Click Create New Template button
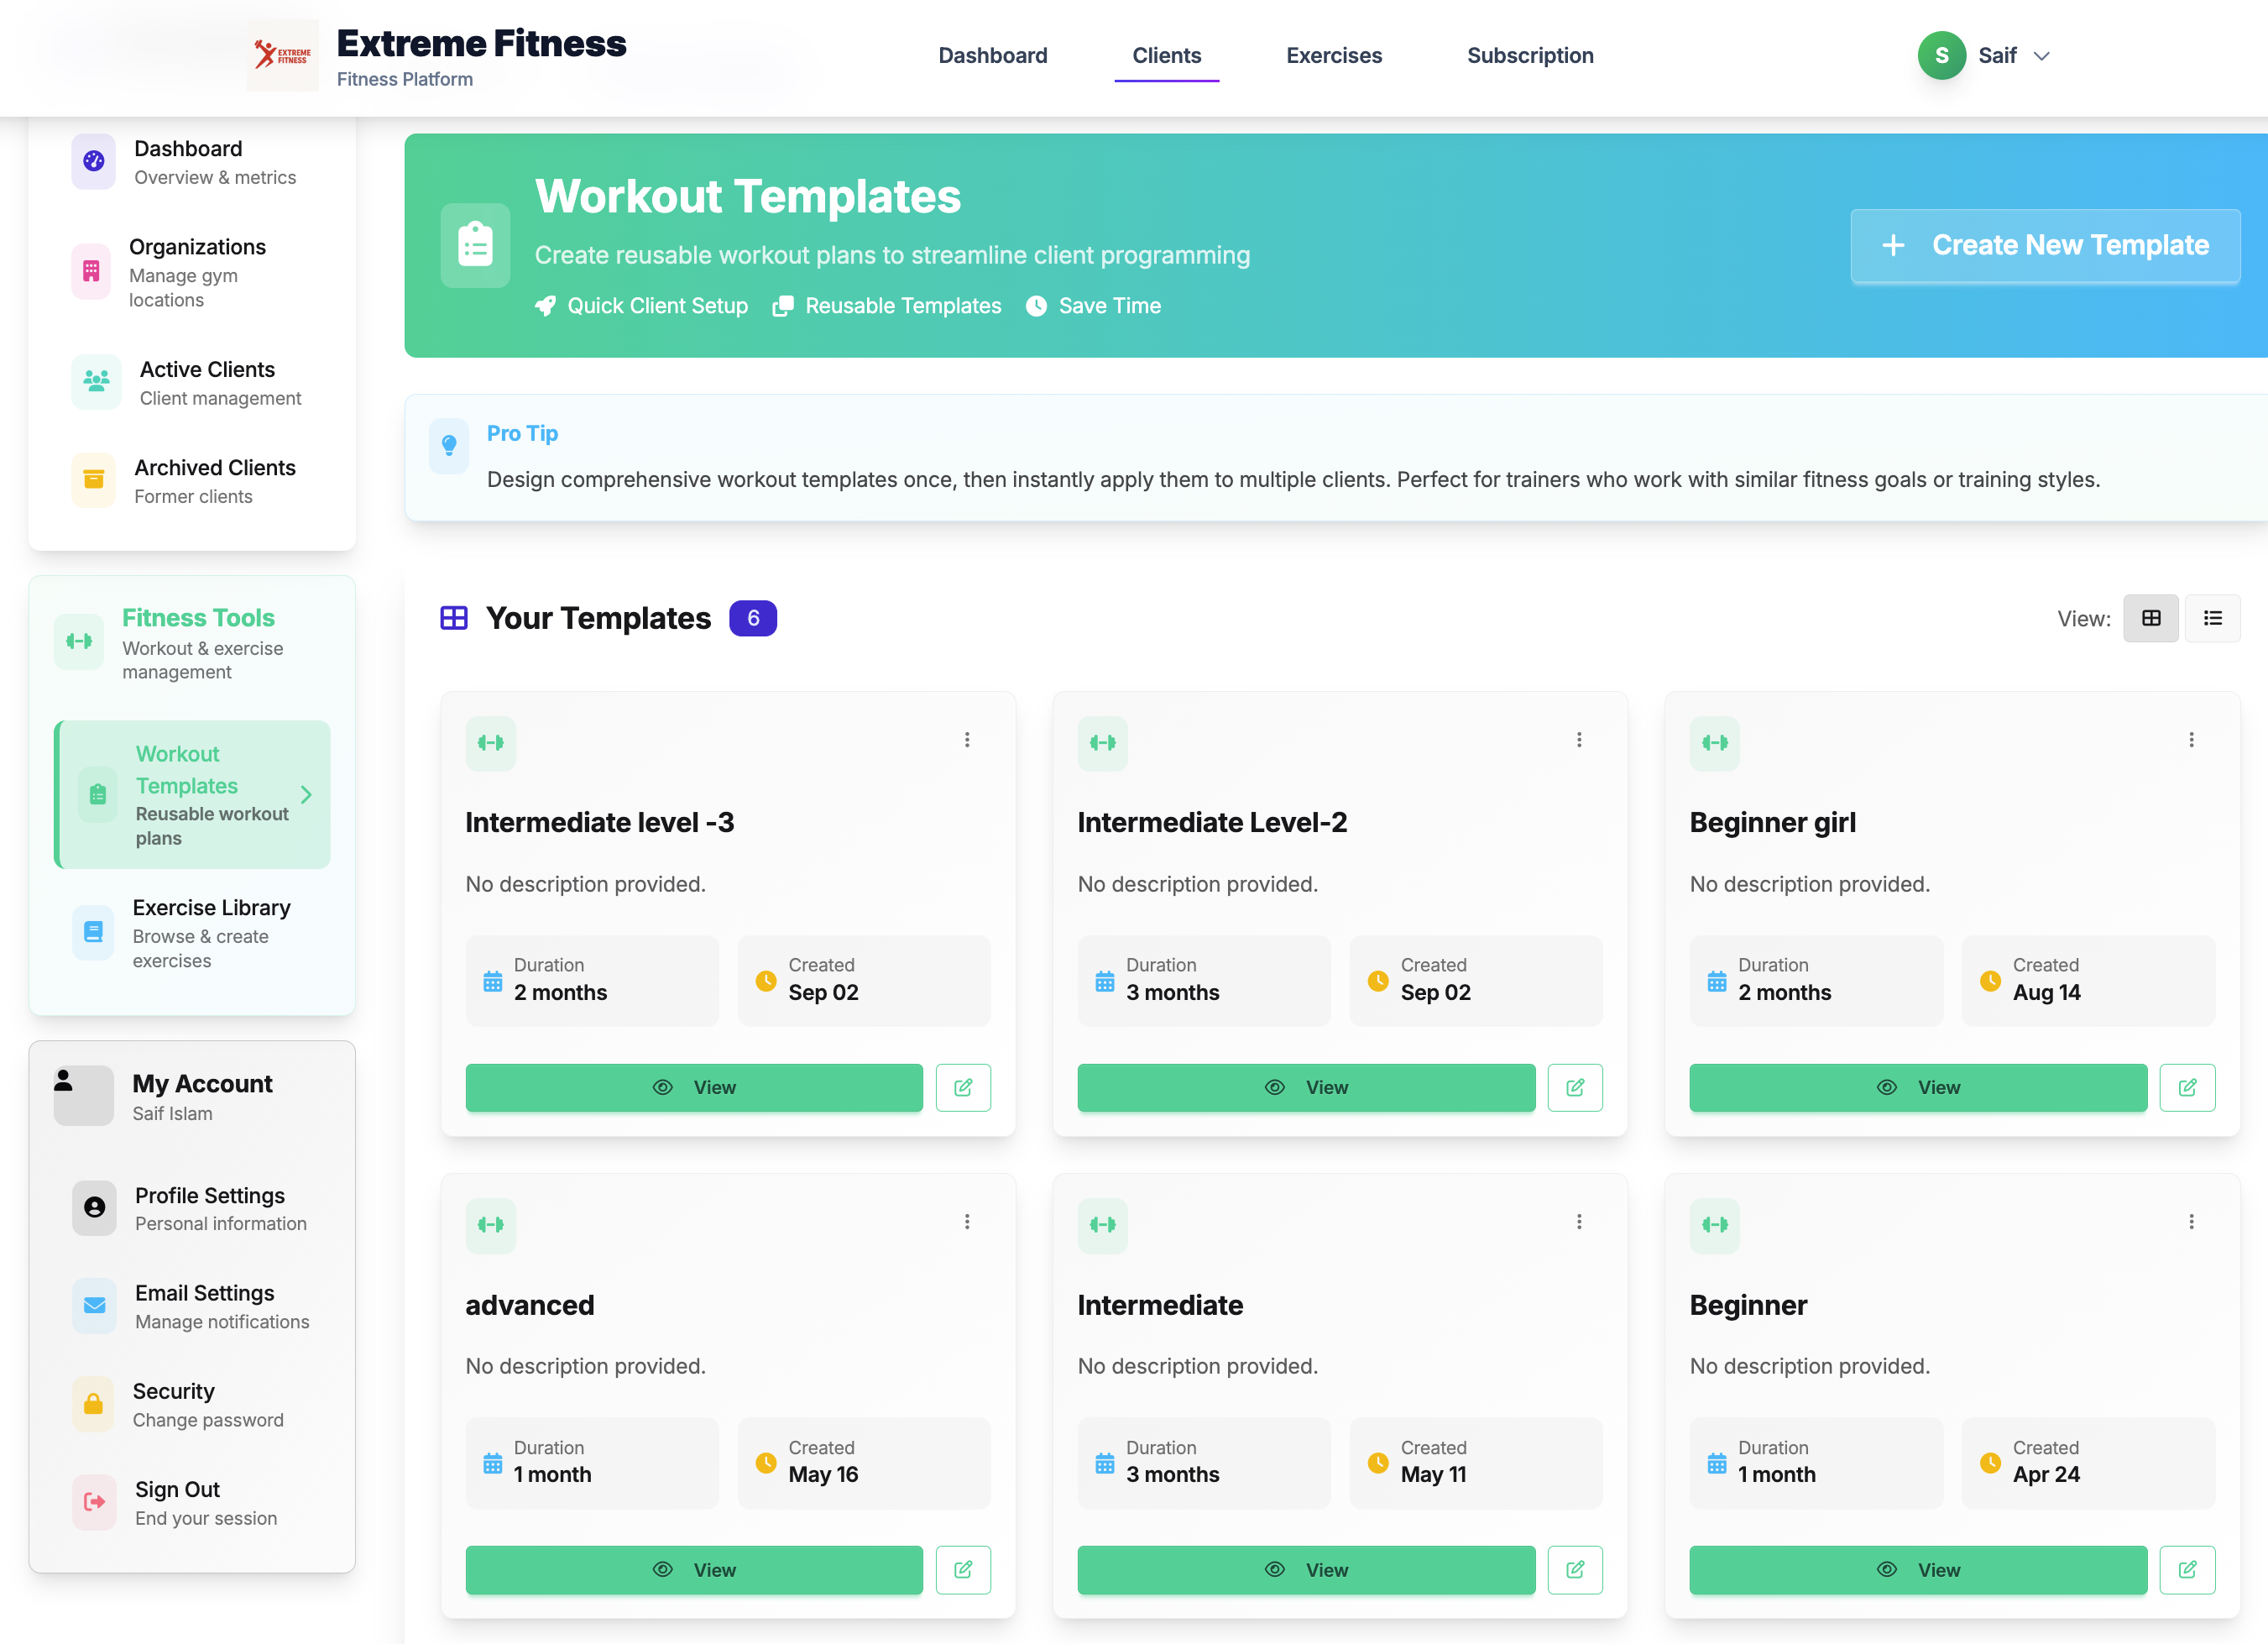 [x=2044, y=245]
